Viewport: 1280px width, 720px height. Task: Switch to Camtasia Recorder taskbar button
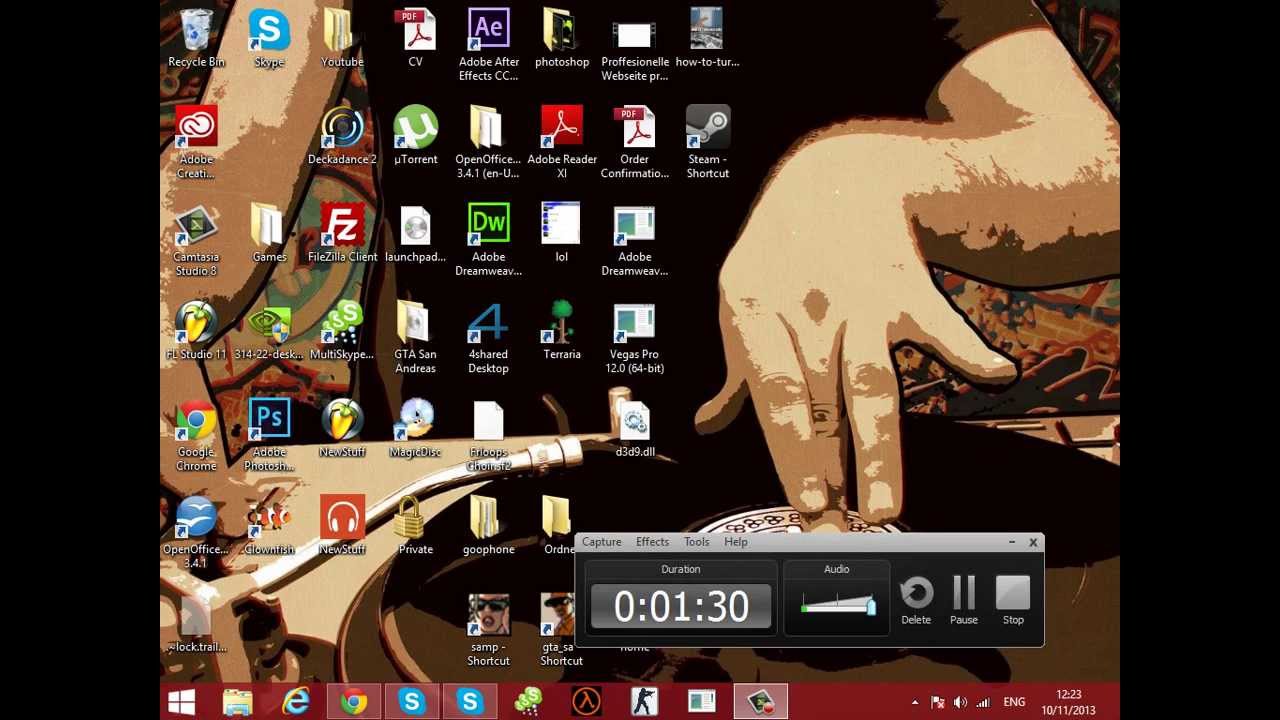click(x=760, y=702)
